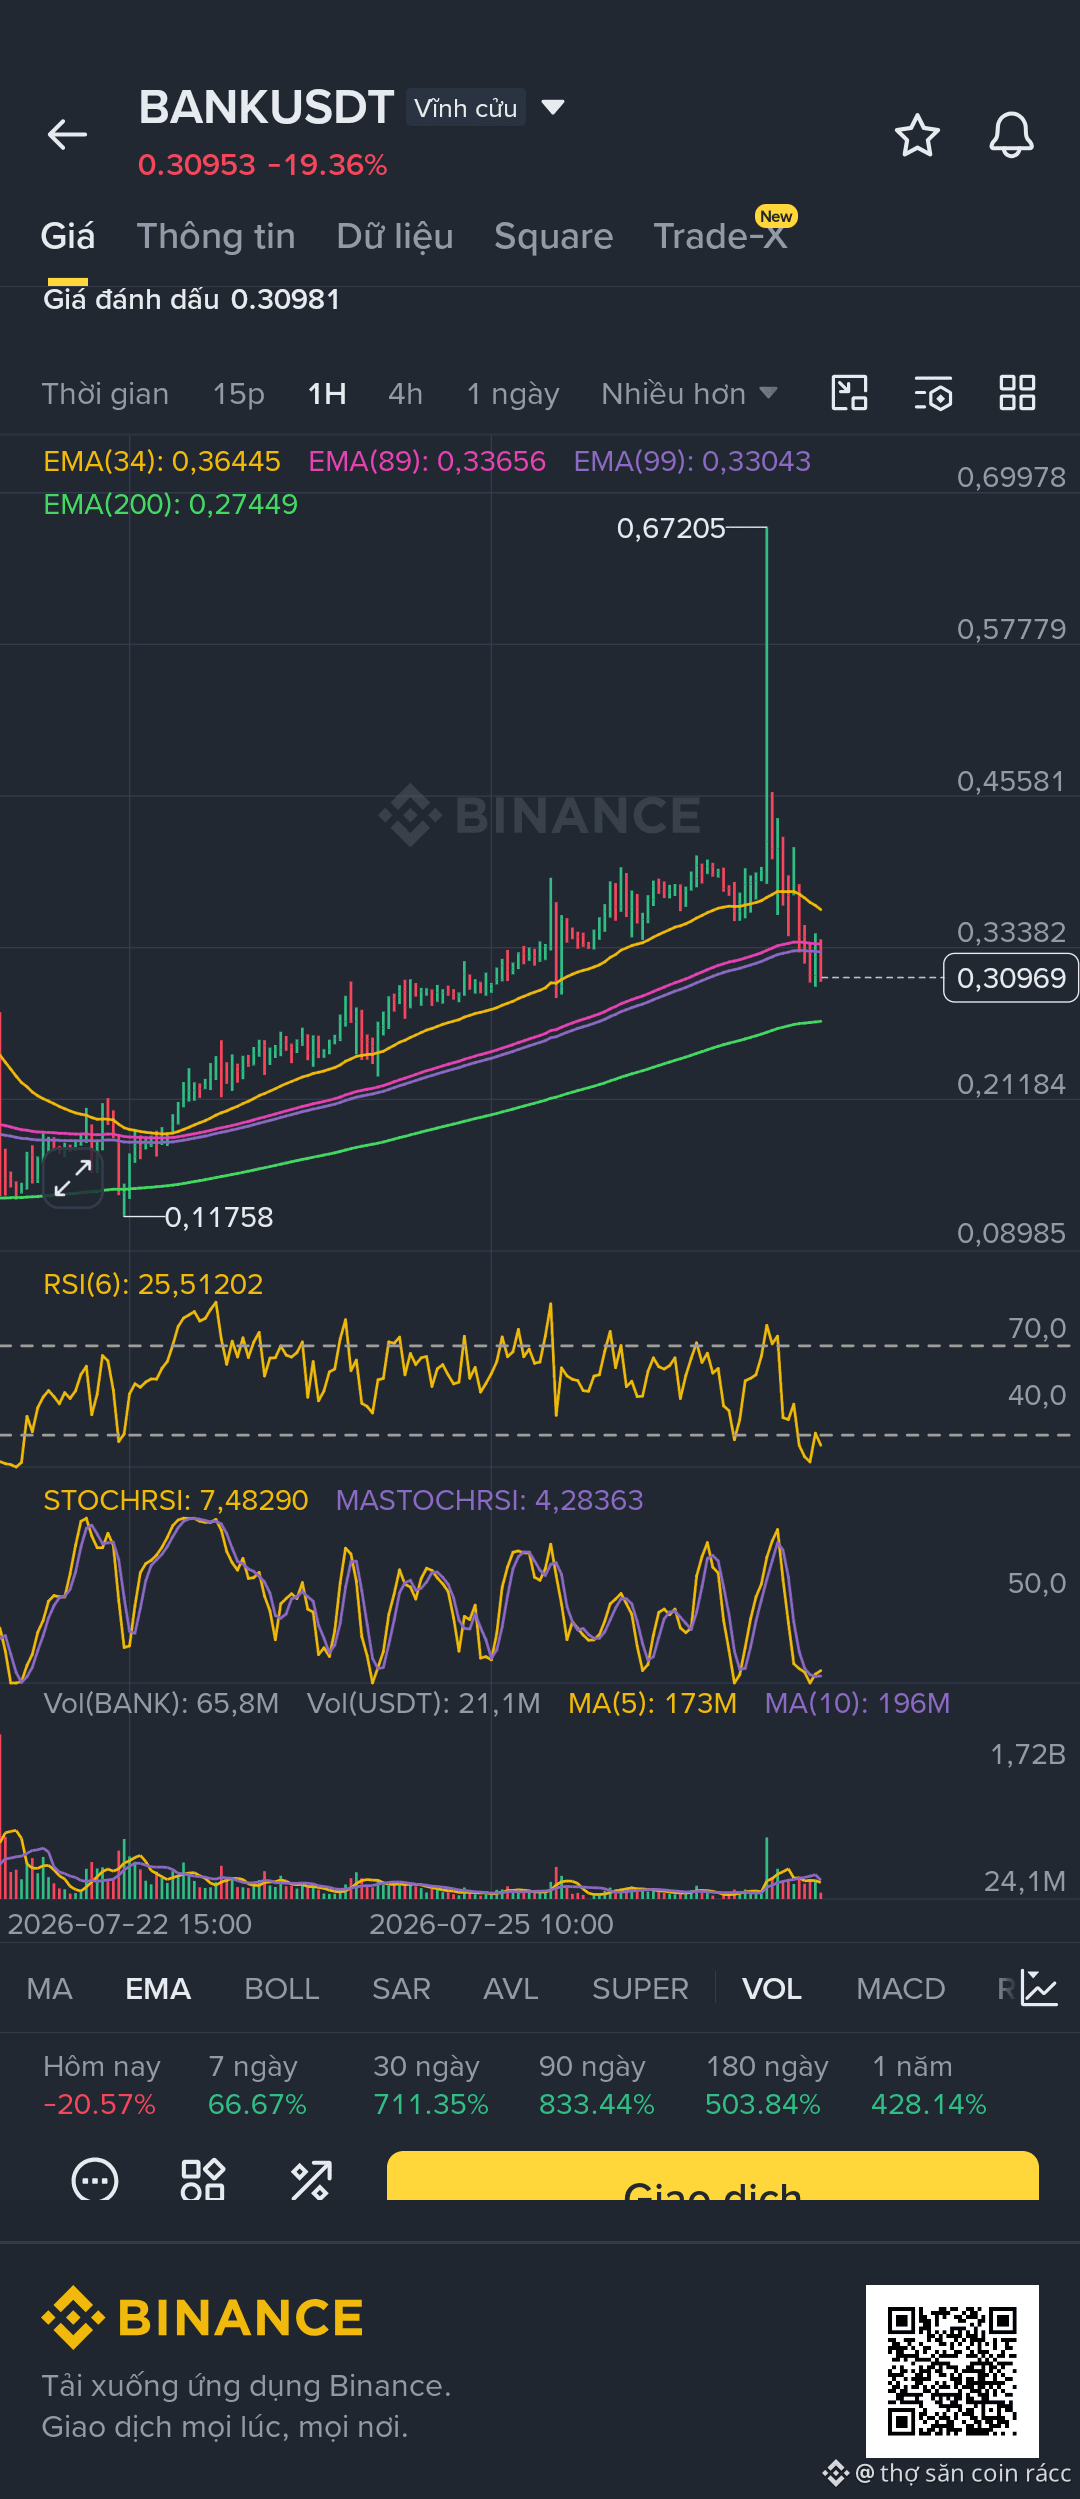Tap the 90 ngày 833.44% performance
1080x2499 pixels.
click(x=596, y=2085)
